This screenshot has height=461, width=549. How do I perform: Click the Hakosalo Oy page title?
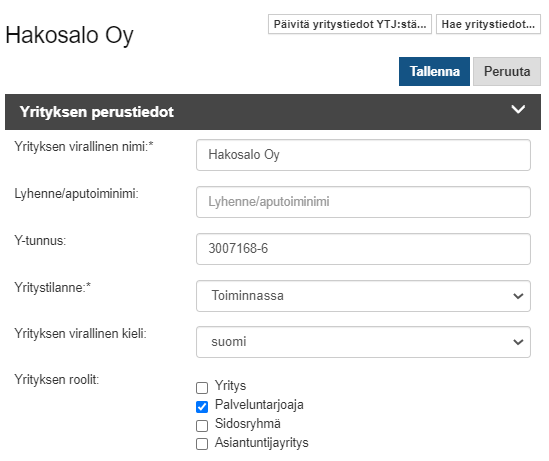69,35
